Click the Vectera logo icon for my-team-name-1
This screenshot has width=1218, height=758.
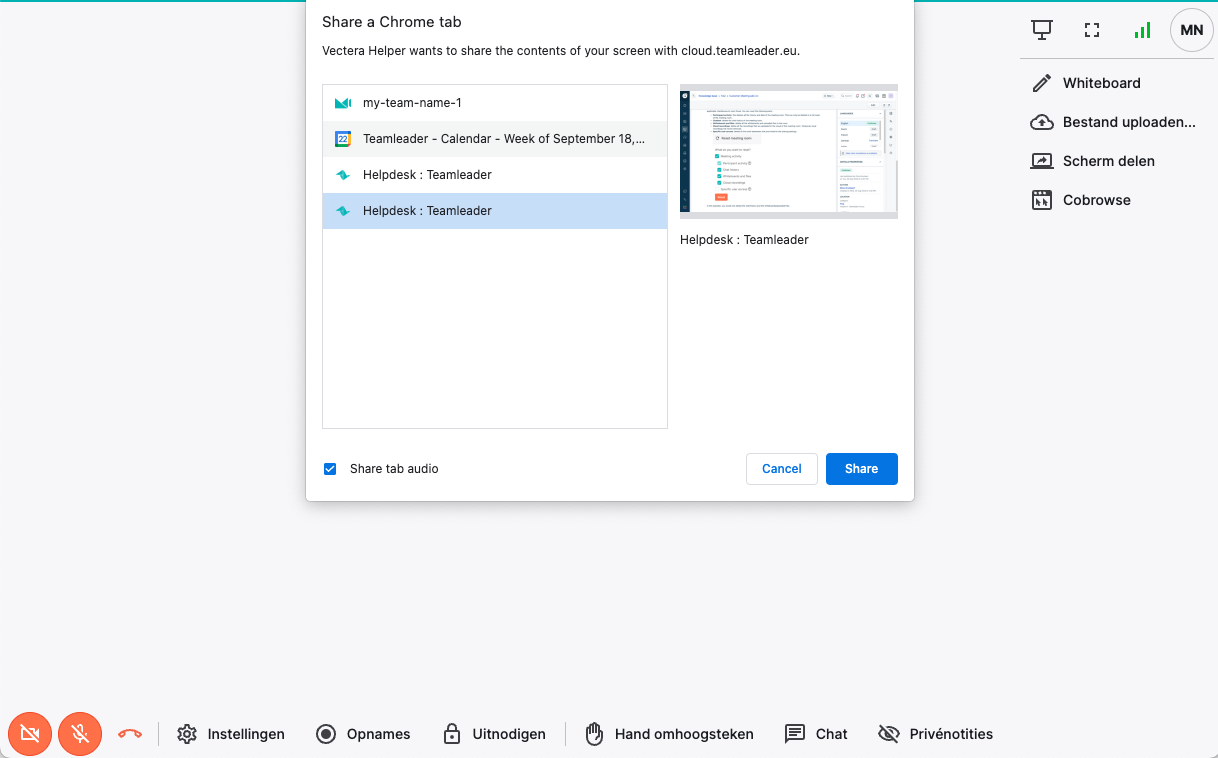tap(343, 103)
